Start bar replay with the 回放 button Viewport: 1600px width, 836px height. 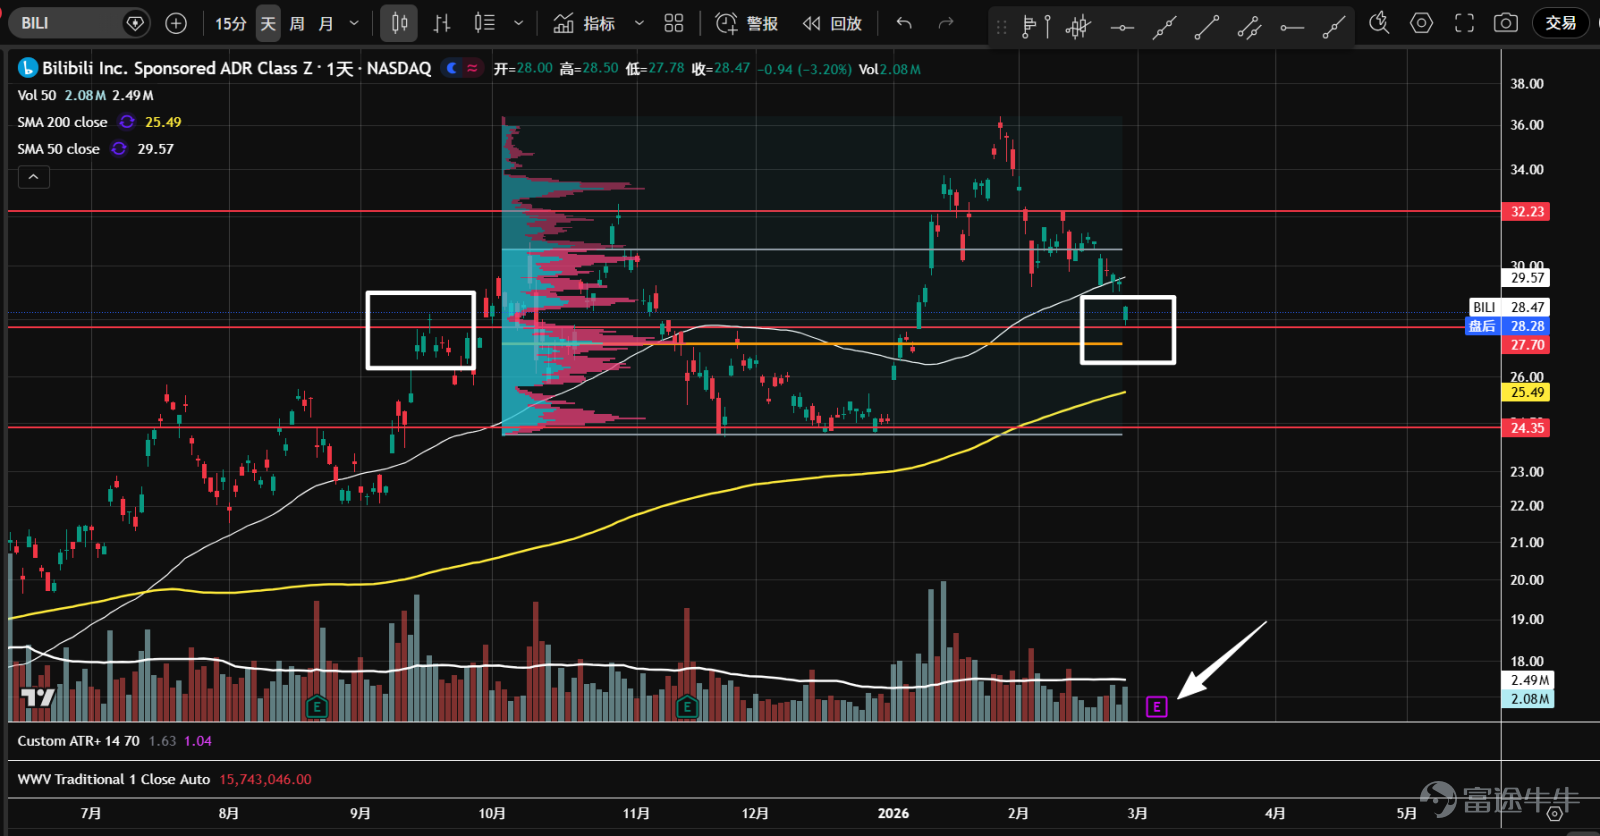832,23
